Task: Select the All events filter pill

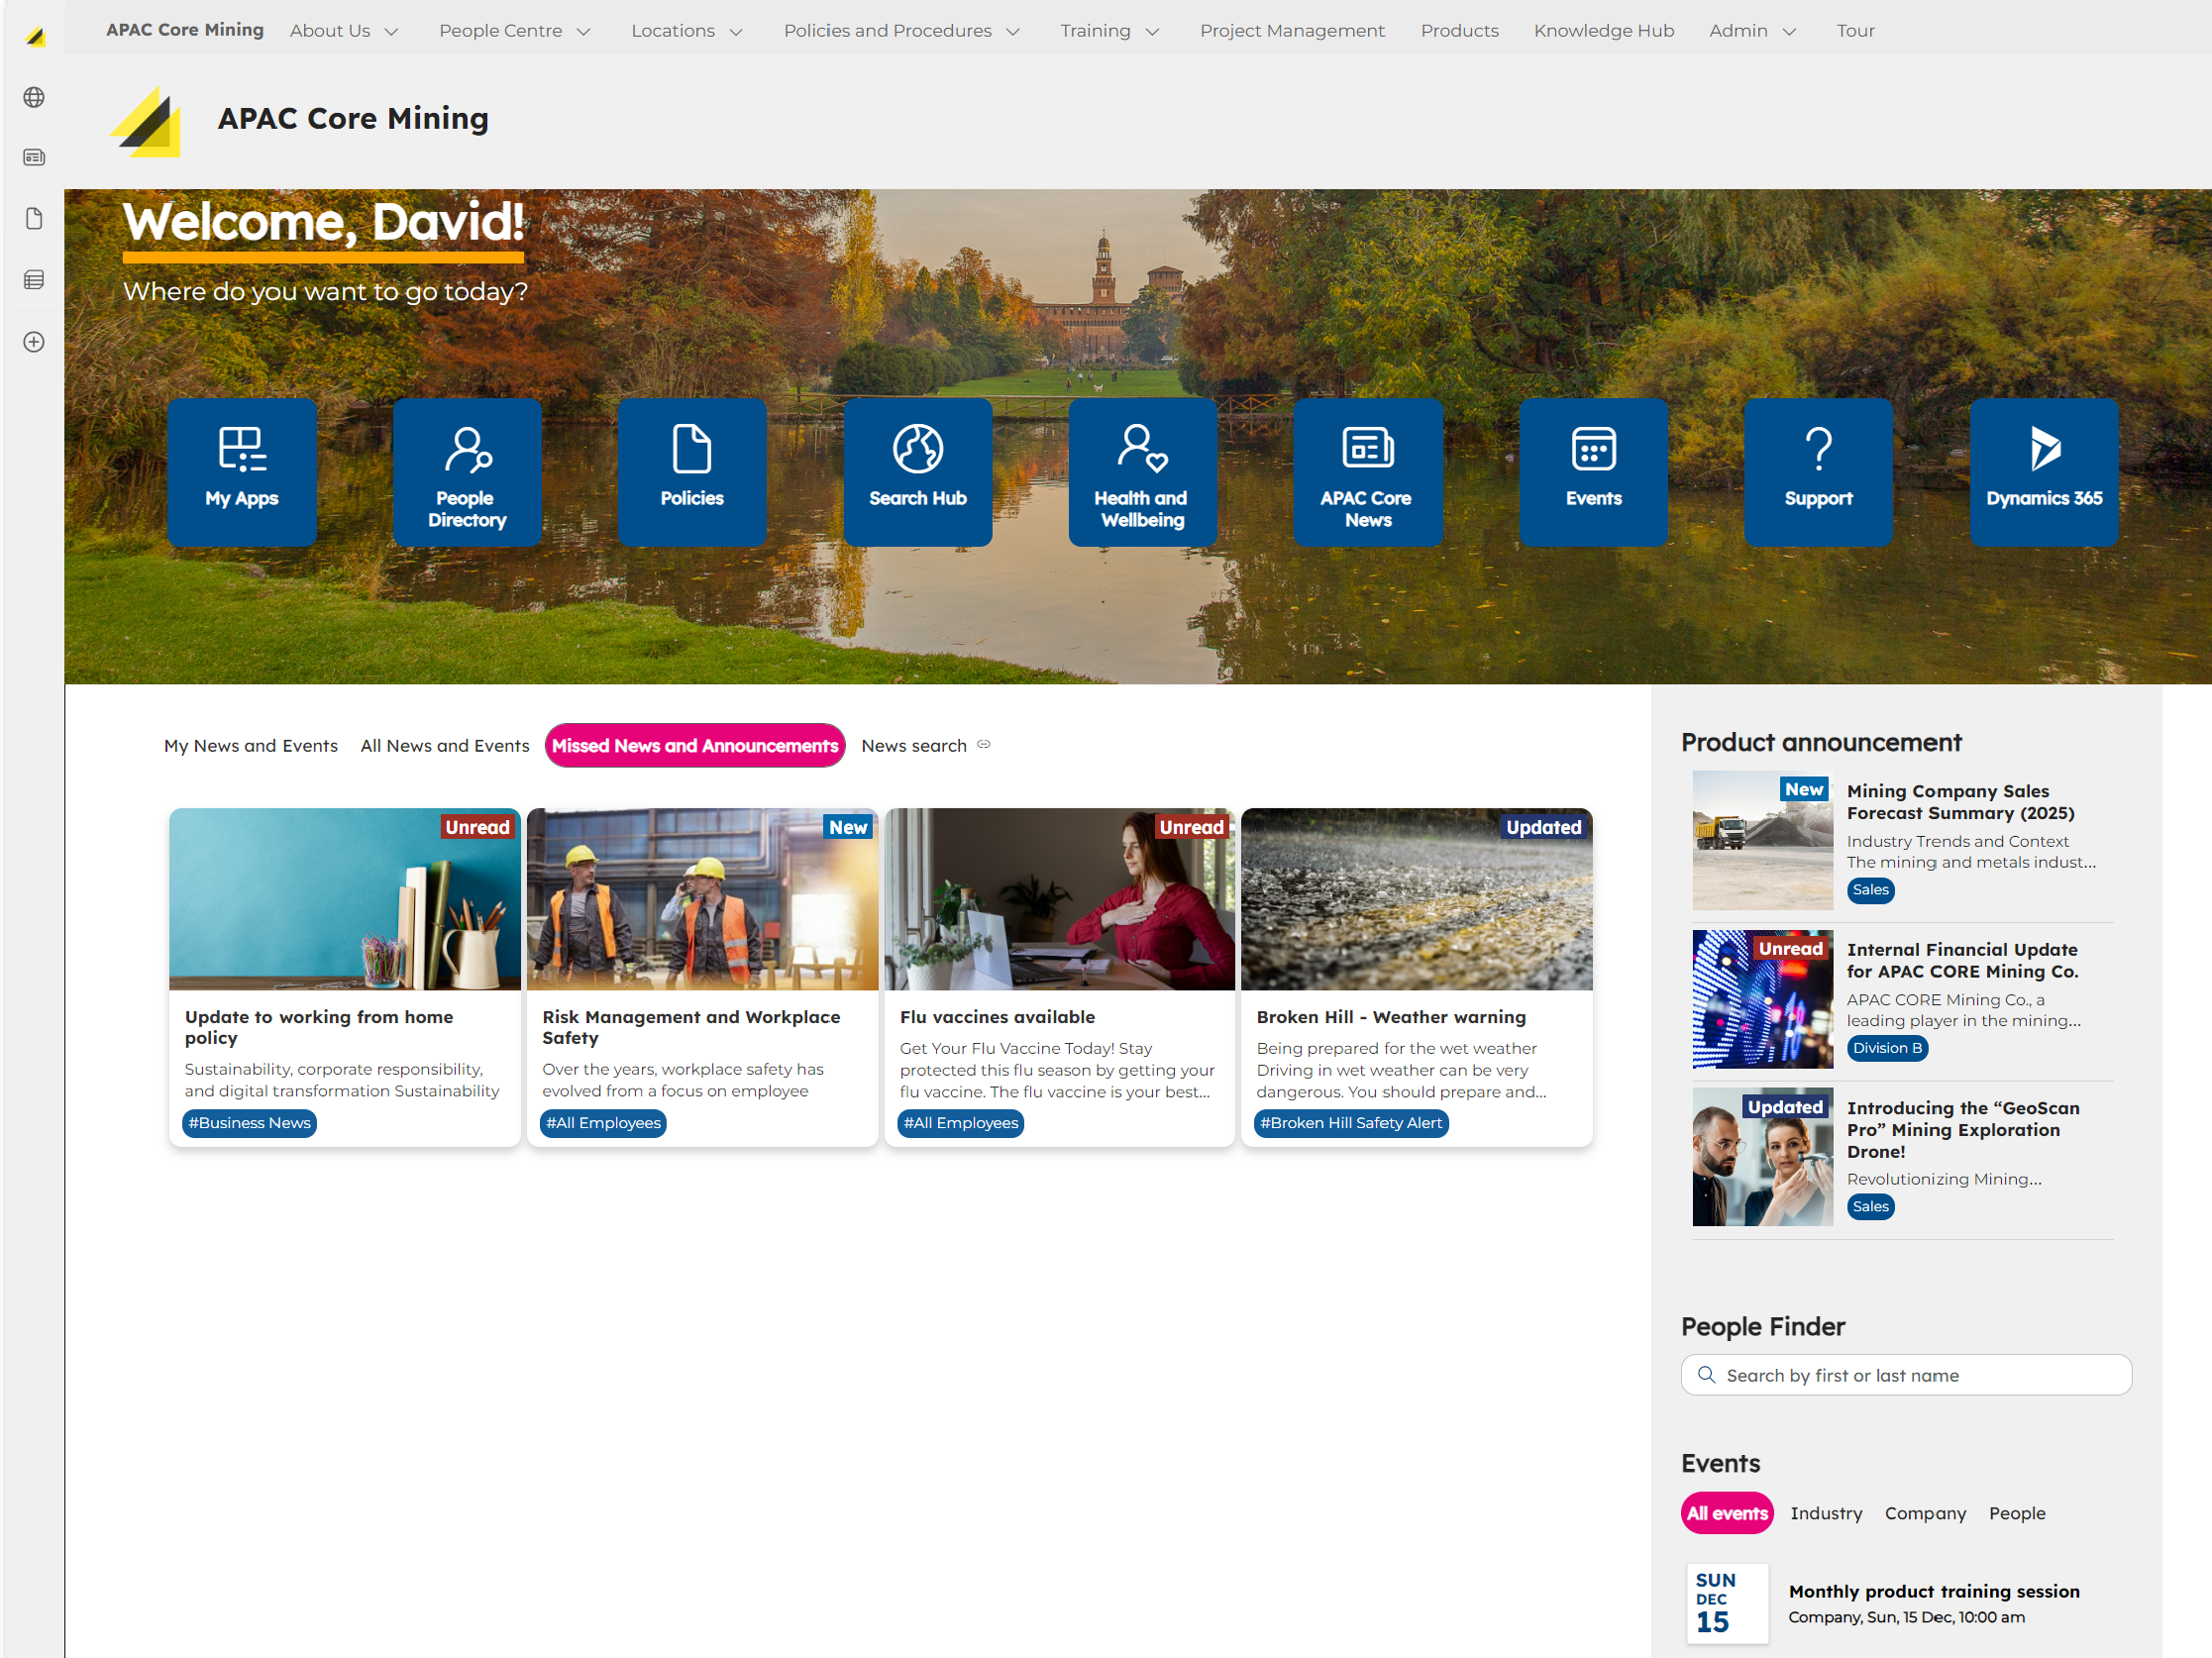Action: (1727, 1513)
